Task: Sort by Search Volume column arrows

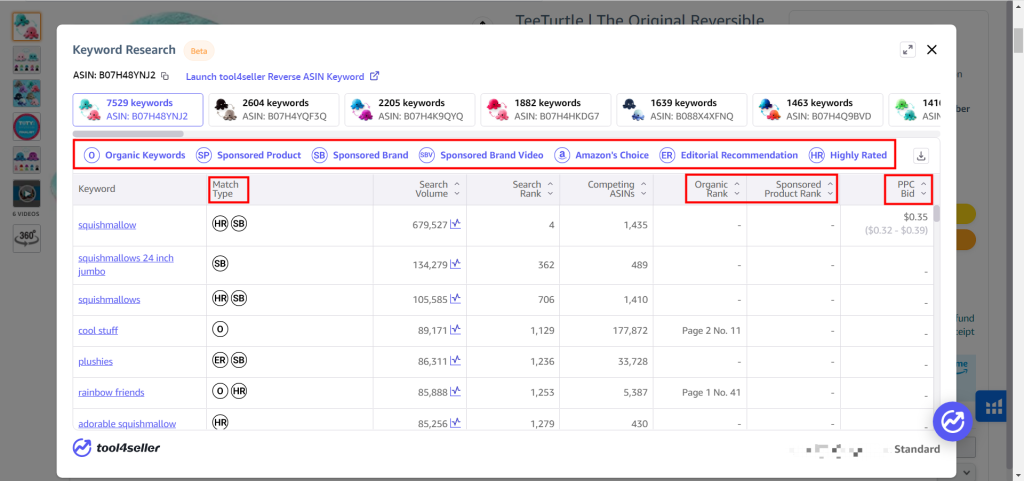Action: 457,189
